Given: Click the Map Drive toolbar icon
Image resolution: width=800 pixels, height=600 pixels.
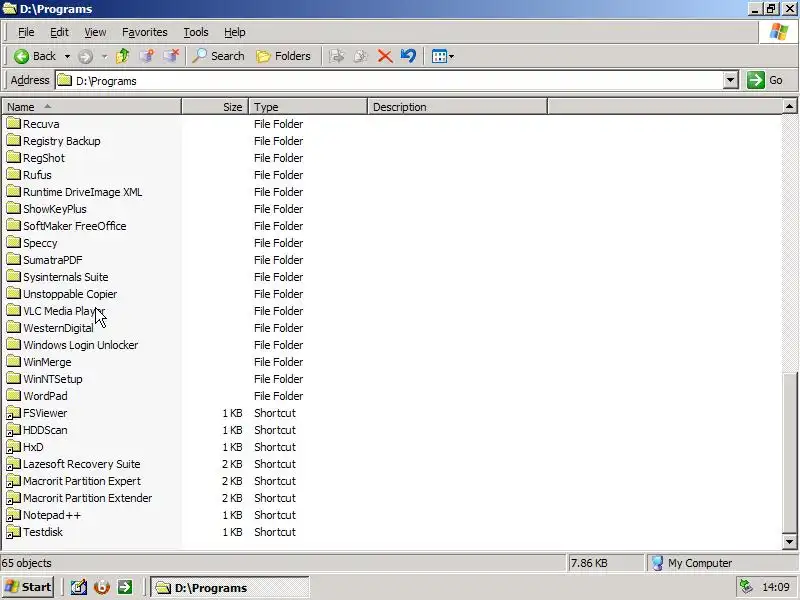Looking at the screenshot, I should pyautogui.click(x=147, y=56).
